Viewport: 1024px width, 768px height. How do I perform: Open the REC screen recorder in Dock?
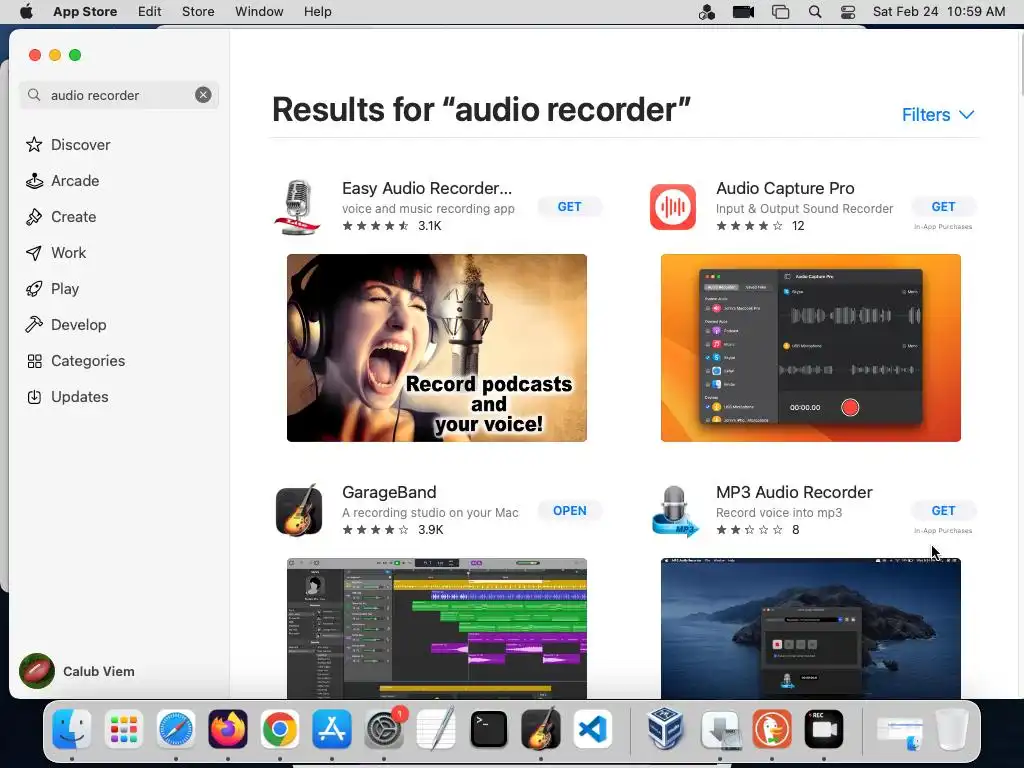[x=824, y=729]
